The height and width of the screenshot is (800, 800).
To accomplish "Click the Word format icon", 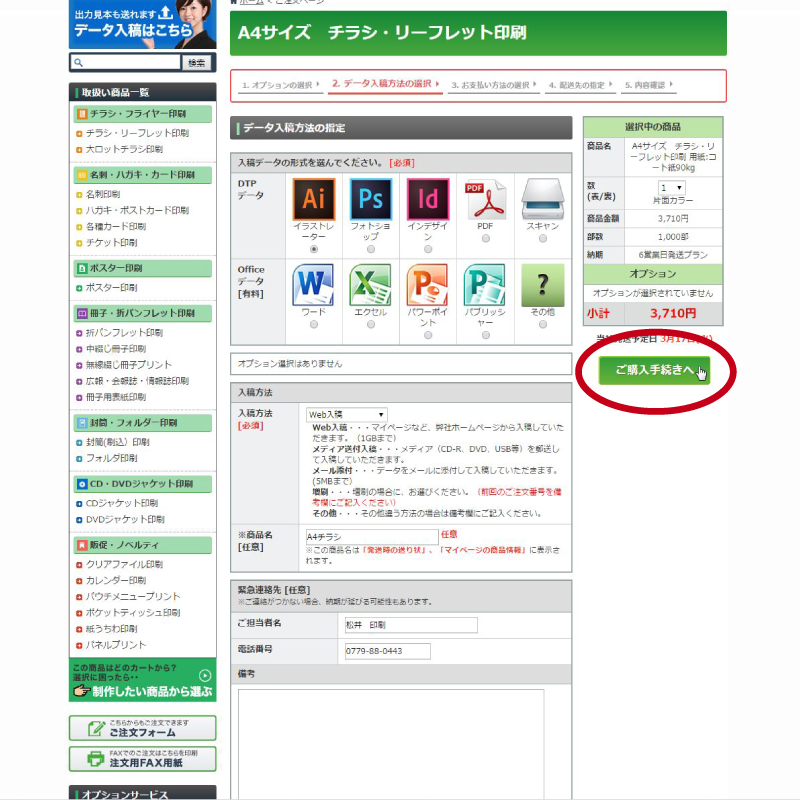I will [x=314, y=285].
